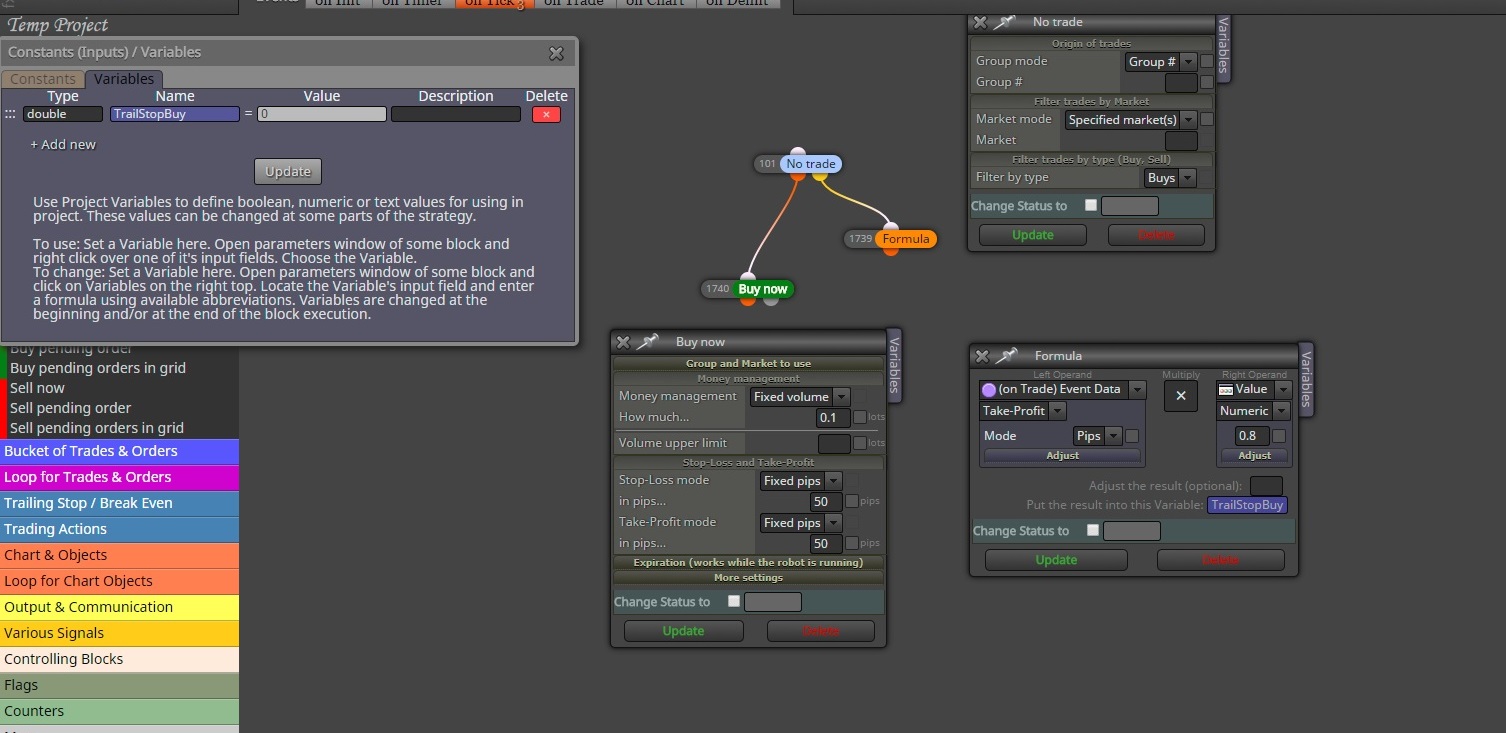Image resolution: width=1506 pixels, height=733 pixels.
Task: Delete the TrailStopBuy variable with red X
Action: point(546,114)
